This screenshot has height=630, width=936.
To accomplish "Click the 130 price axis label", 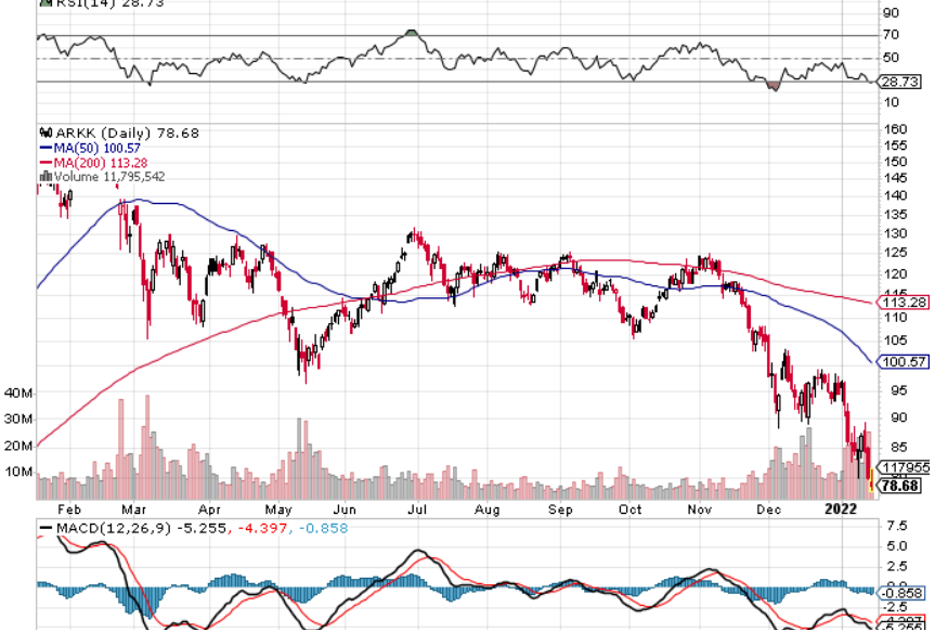I will pos(895,233).
